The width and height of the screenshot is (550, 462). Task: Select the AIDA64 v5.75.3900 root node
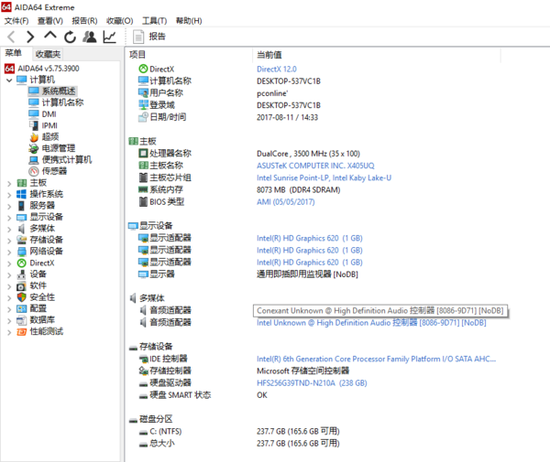pyautogui.click(x=48, y=68)
